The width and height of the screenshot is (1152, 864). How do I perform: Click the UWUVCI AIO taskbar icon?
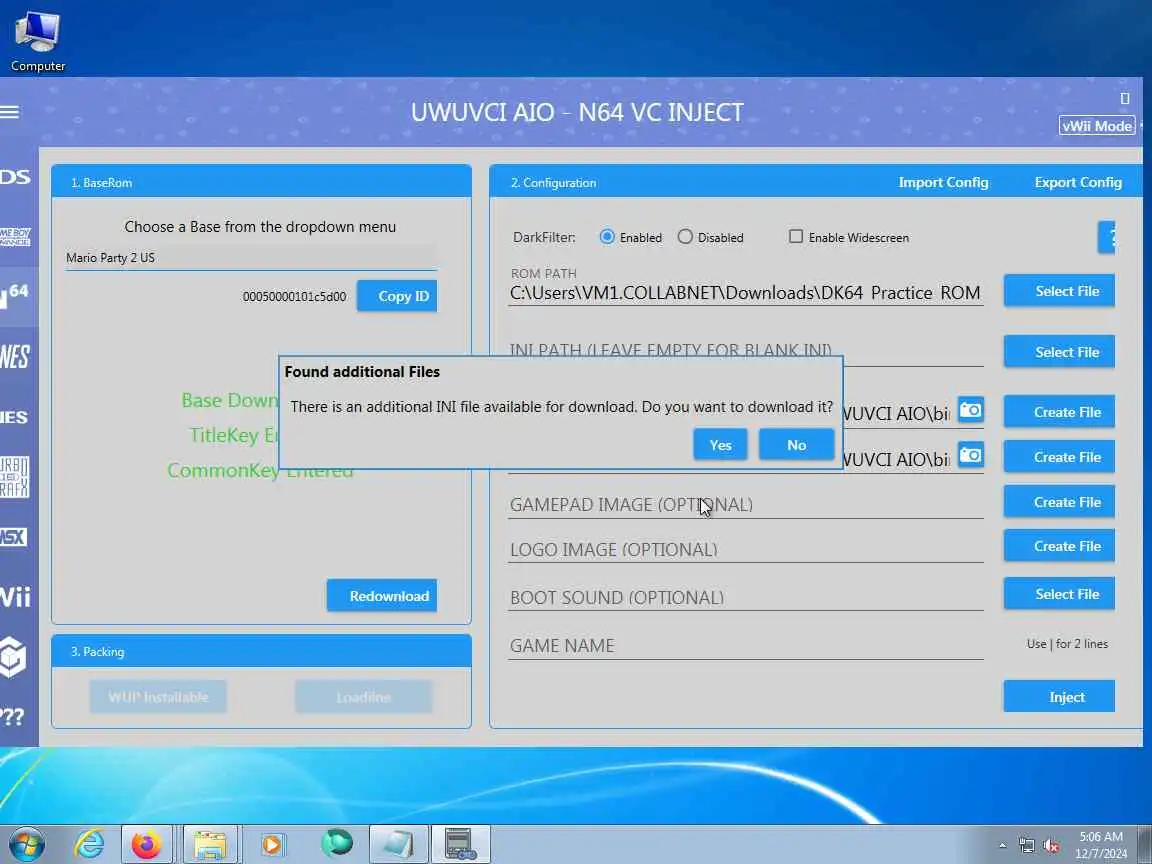pyautogui.click(x=460, y=845)
